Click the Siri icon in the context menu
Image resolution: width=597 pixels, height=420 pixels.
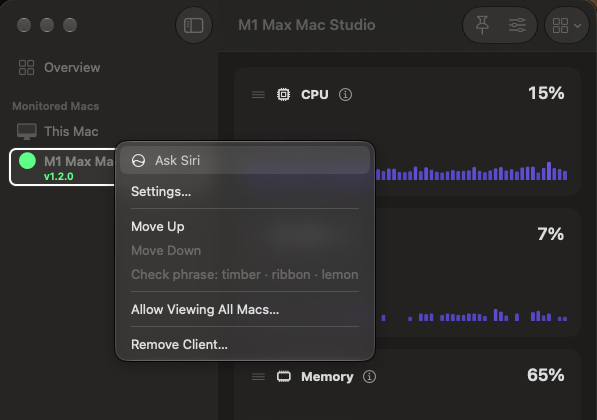point(139,161)
